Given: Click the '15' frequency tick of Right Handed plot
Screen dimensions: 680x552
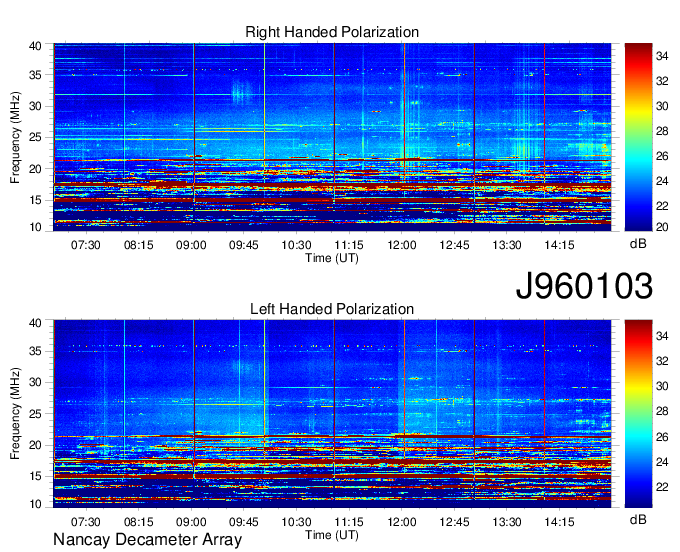Looking at the screenshot, I should [x=36, y=200].
